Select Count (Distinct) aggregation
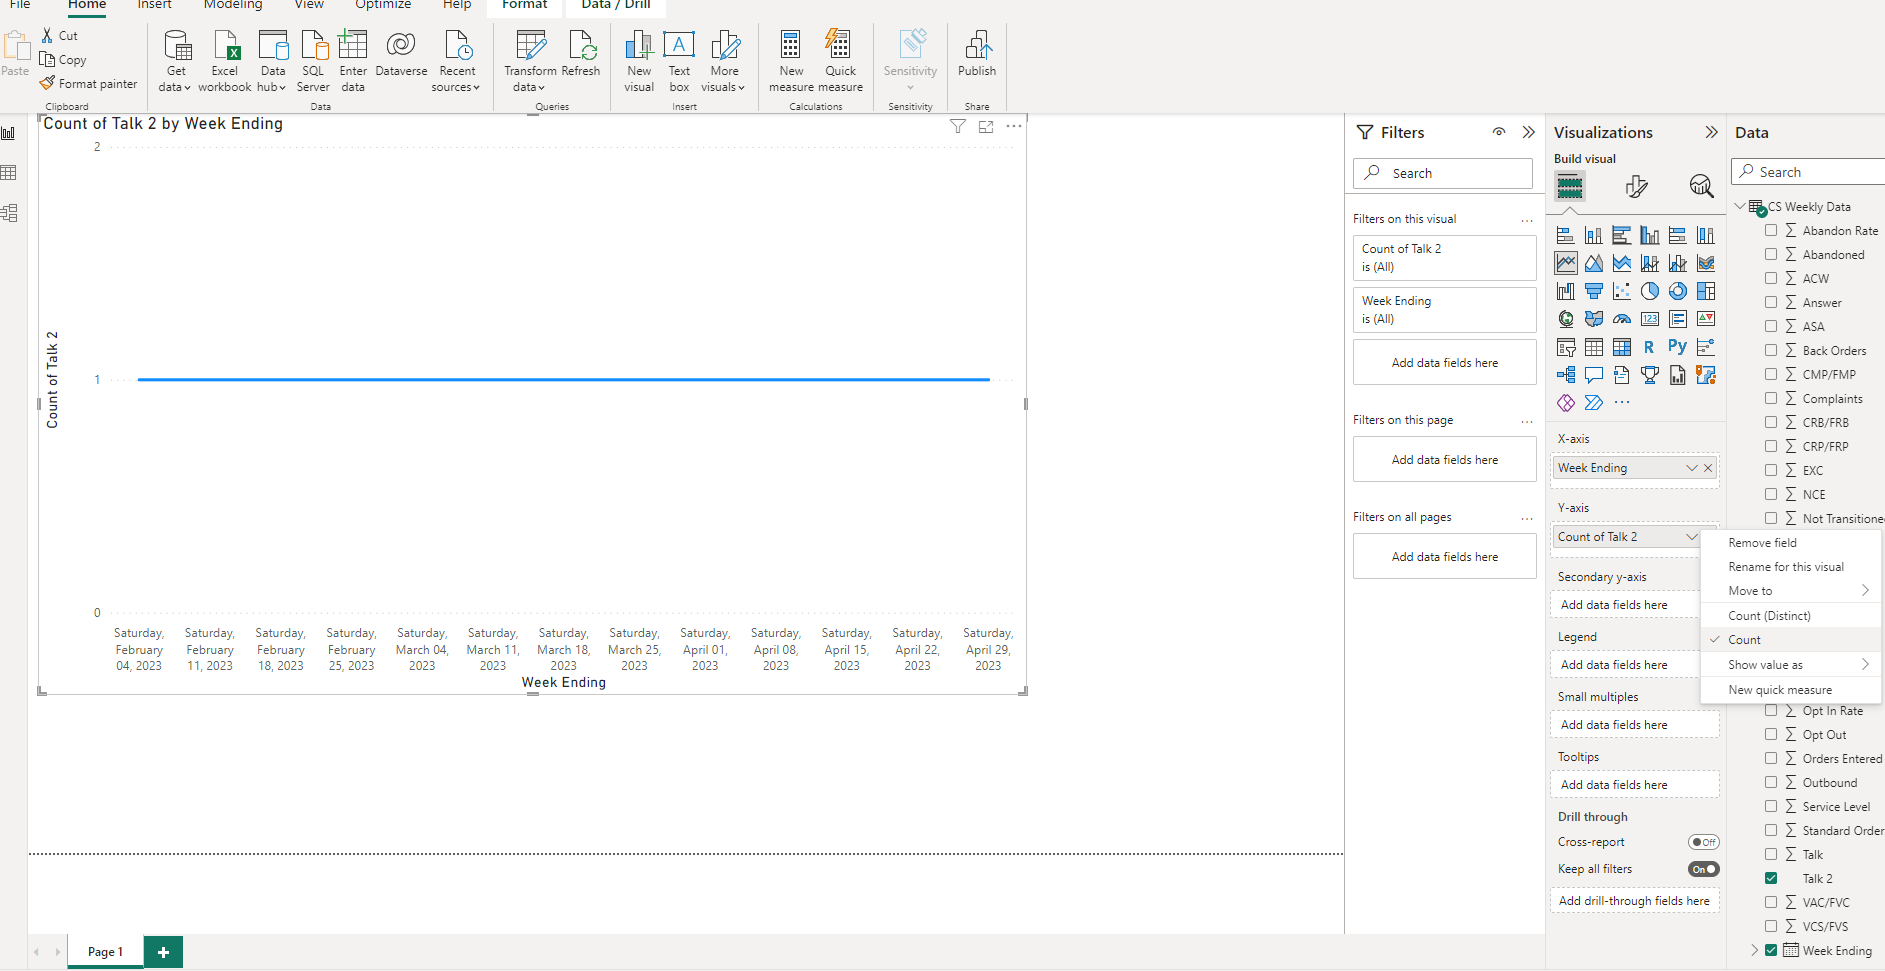 [x=1790, y=616]
